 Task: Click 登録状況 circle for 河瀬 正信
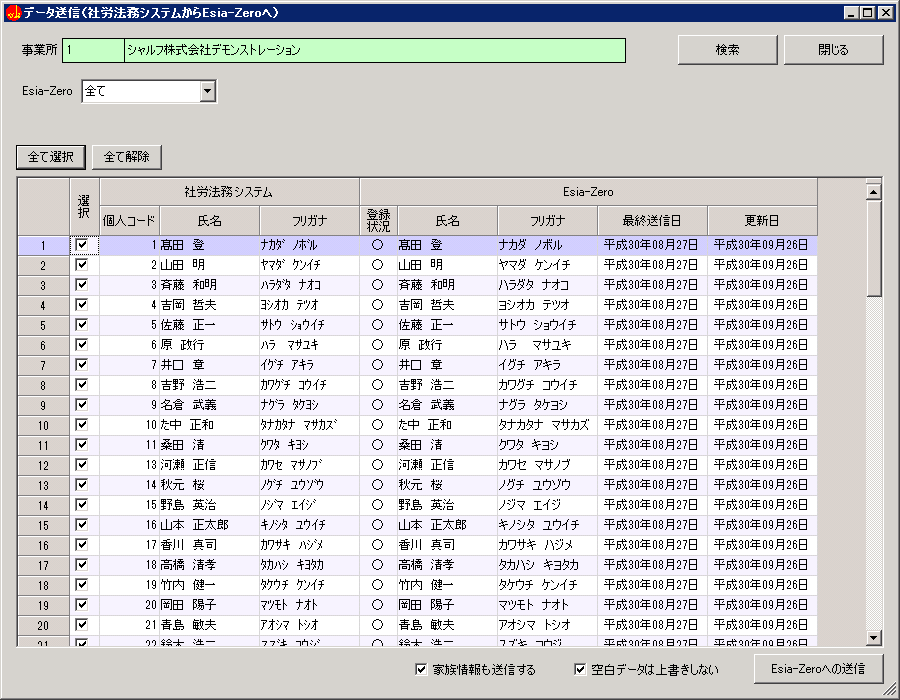(377, 465)
